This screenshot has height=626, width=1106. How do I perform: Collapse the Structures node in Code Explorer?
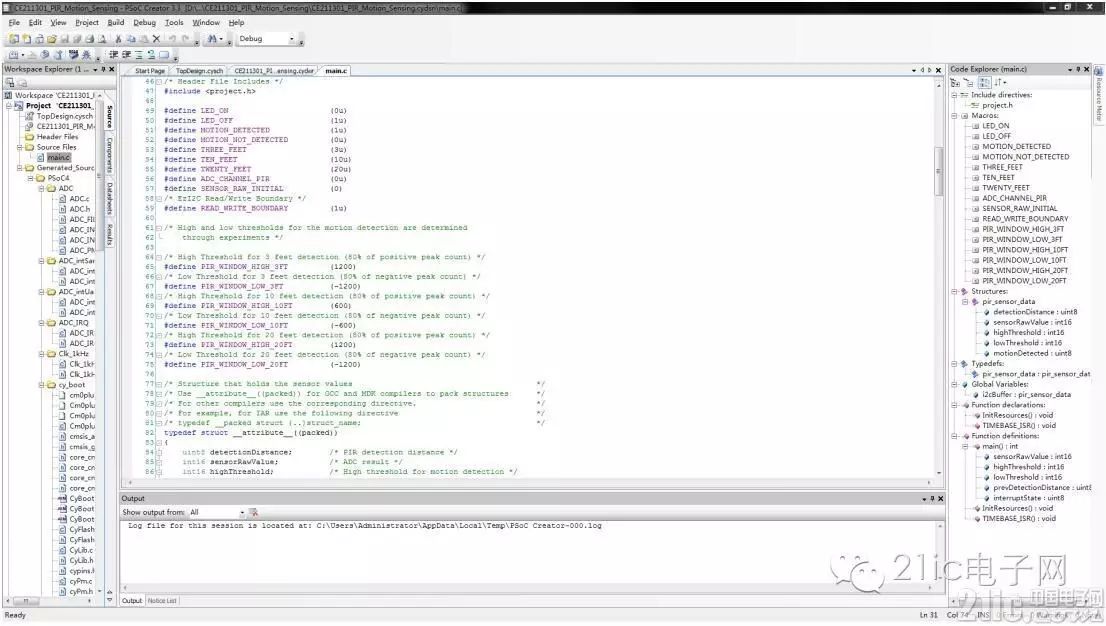click(x=954, y=291)
